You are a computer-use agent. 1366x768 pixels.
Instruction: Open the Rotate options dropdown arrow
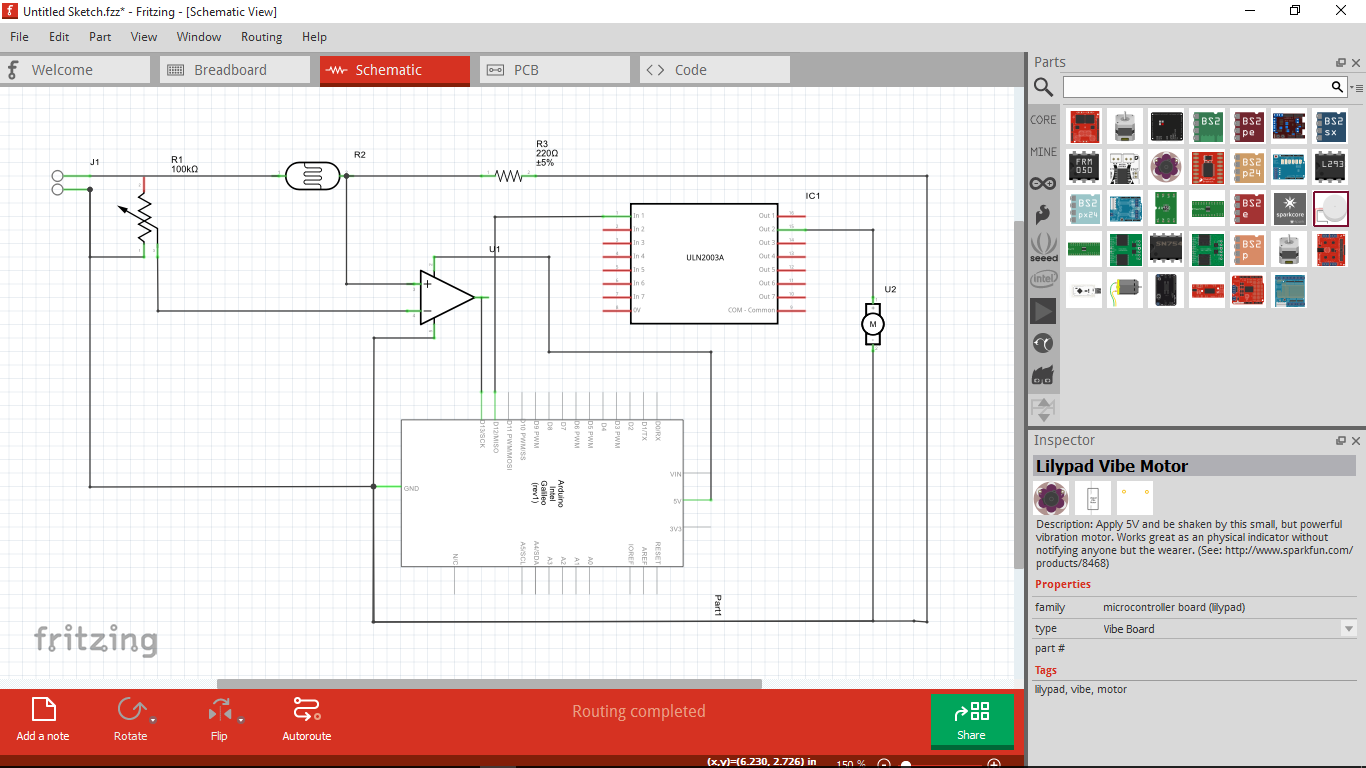[x=153, y=720]
